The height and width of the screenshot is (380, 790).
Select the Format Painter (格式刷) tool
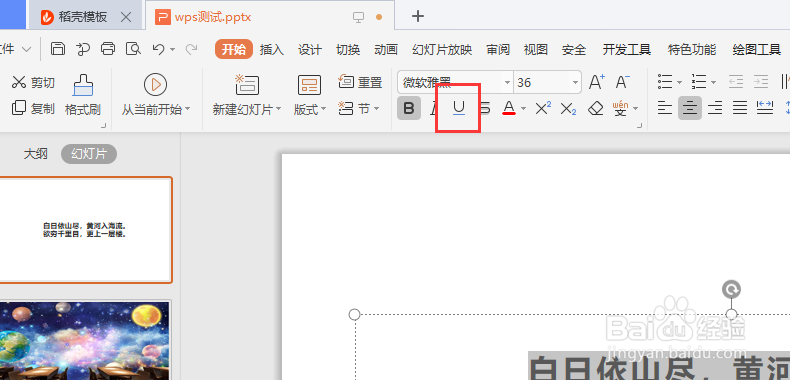click(x=83, y=95)
